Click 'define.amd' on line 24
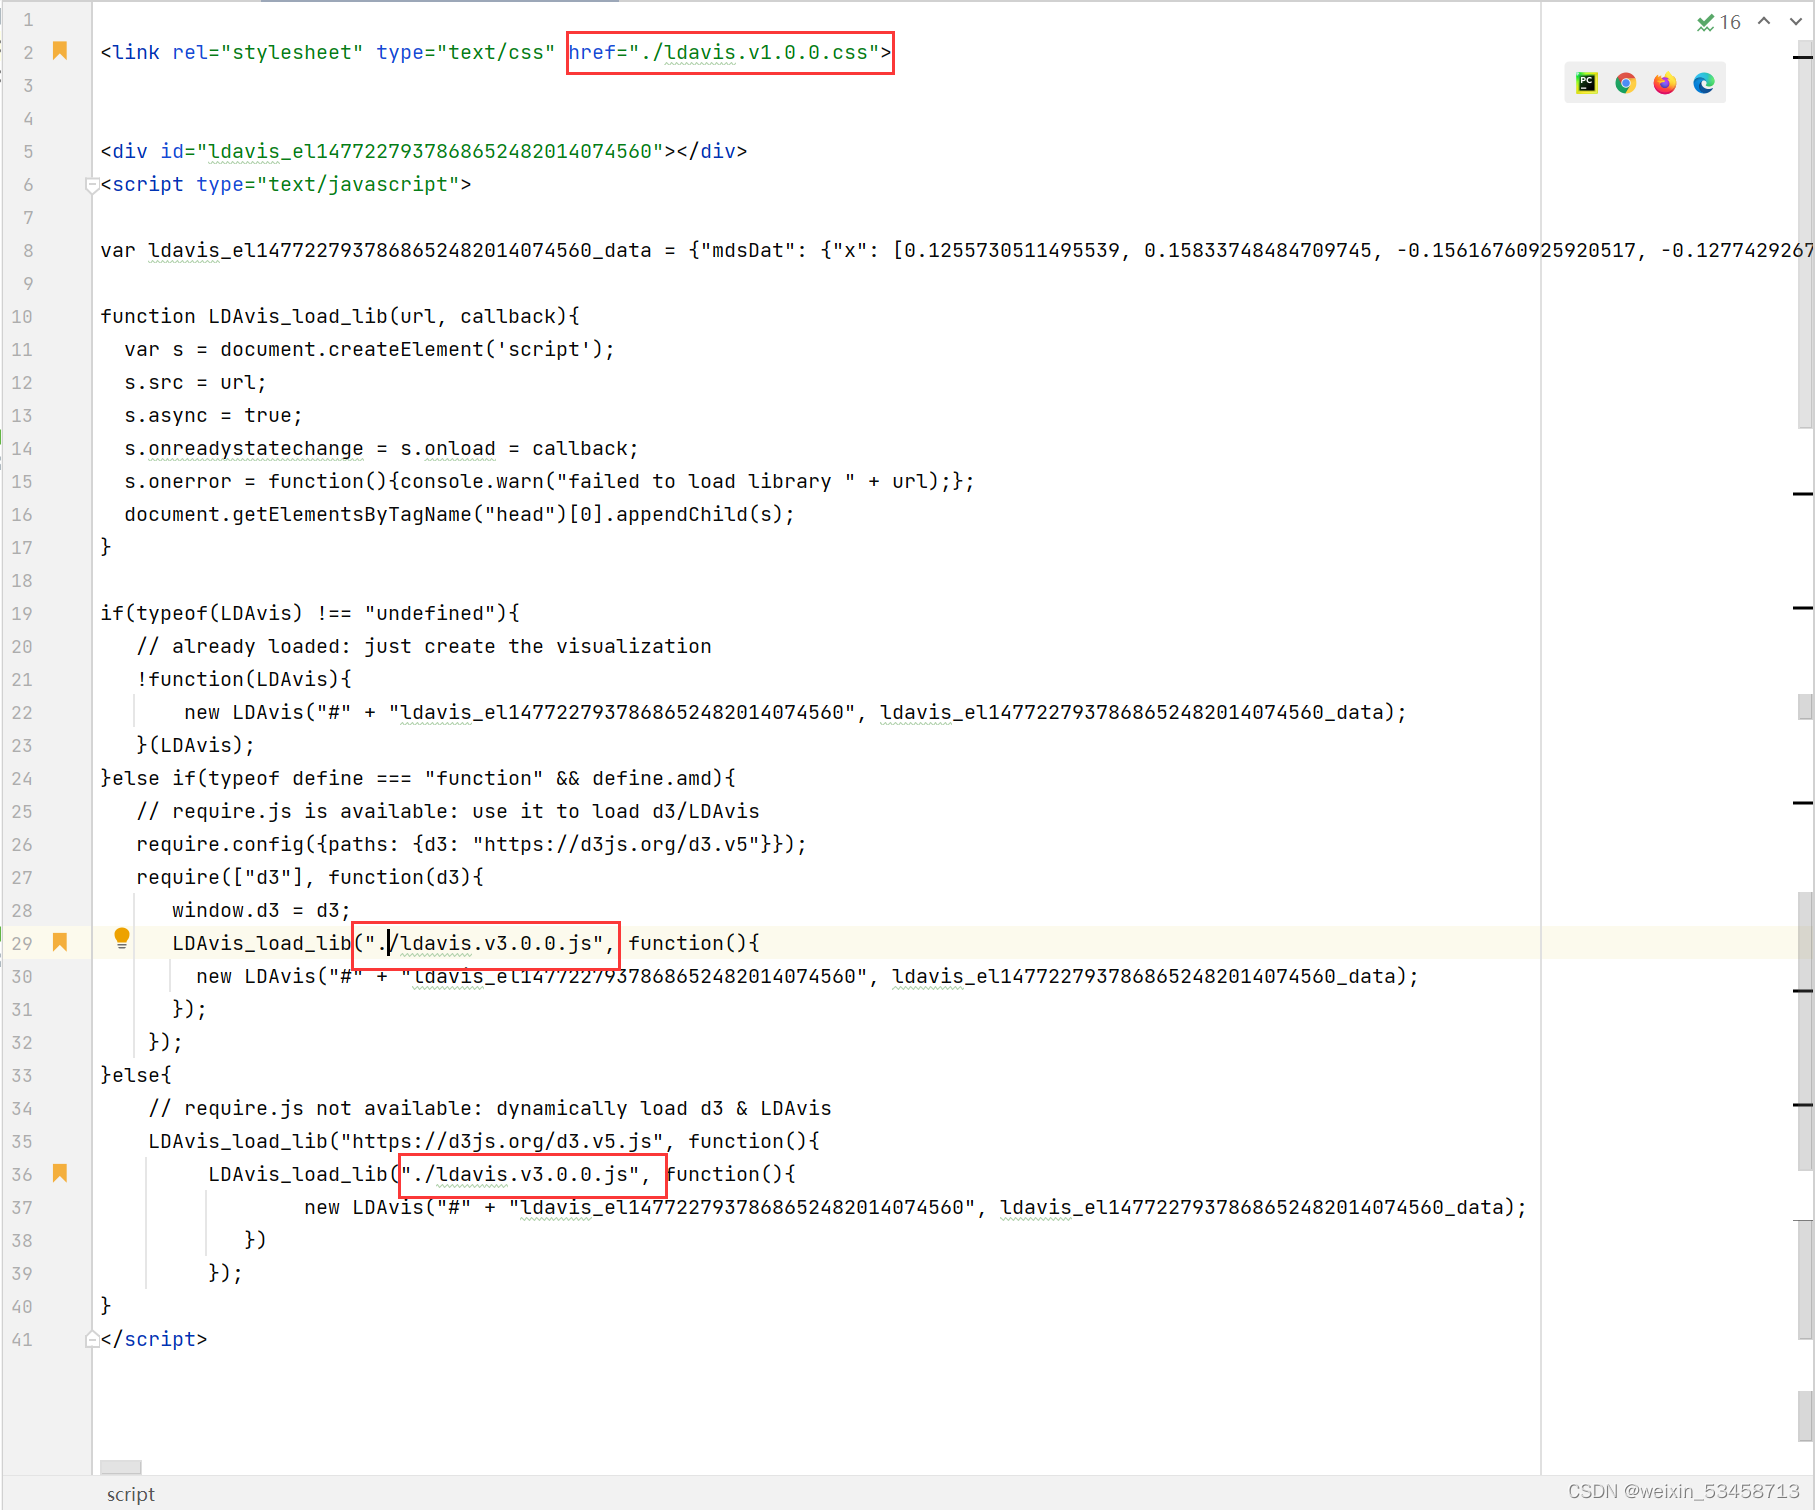This screenshot has width=1815, height=1510. (x=652, y=778)
